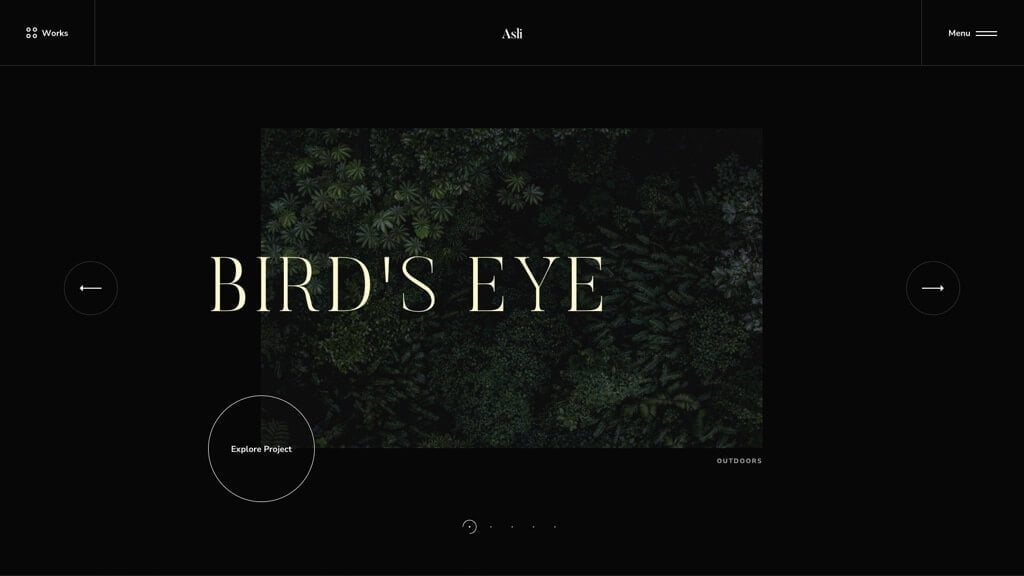
Task: Select the third slide pagination dot
Action: click(x=512, y=527)
